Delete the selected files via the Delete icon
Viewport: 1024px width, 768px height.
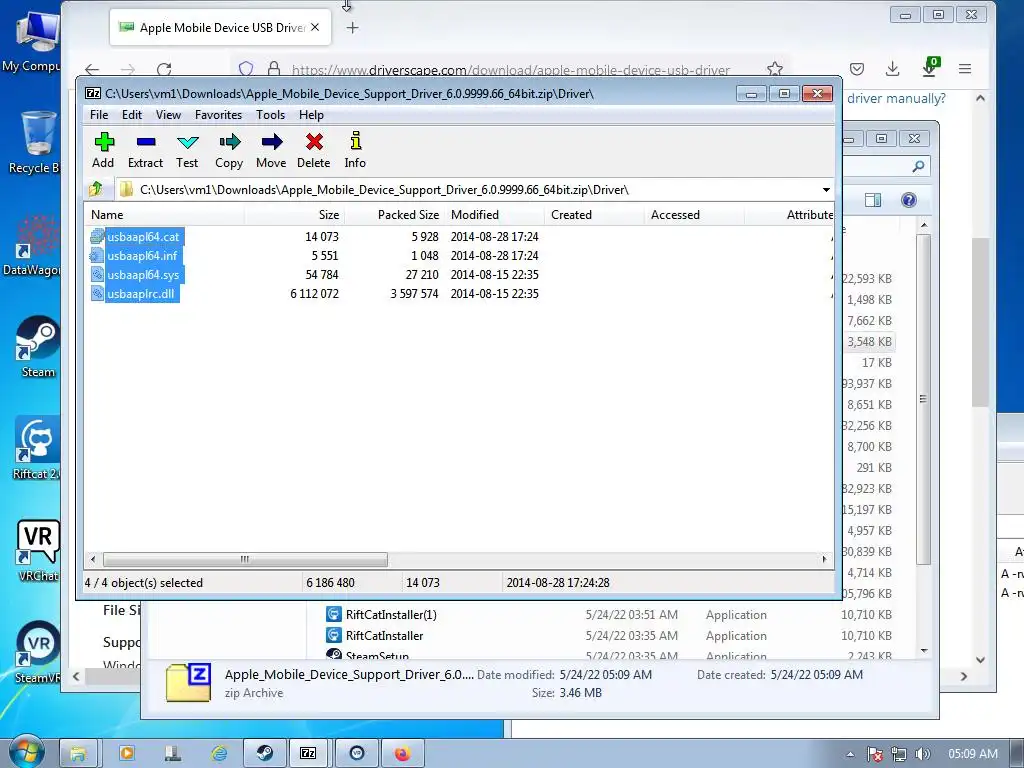(x=313, y=150)
